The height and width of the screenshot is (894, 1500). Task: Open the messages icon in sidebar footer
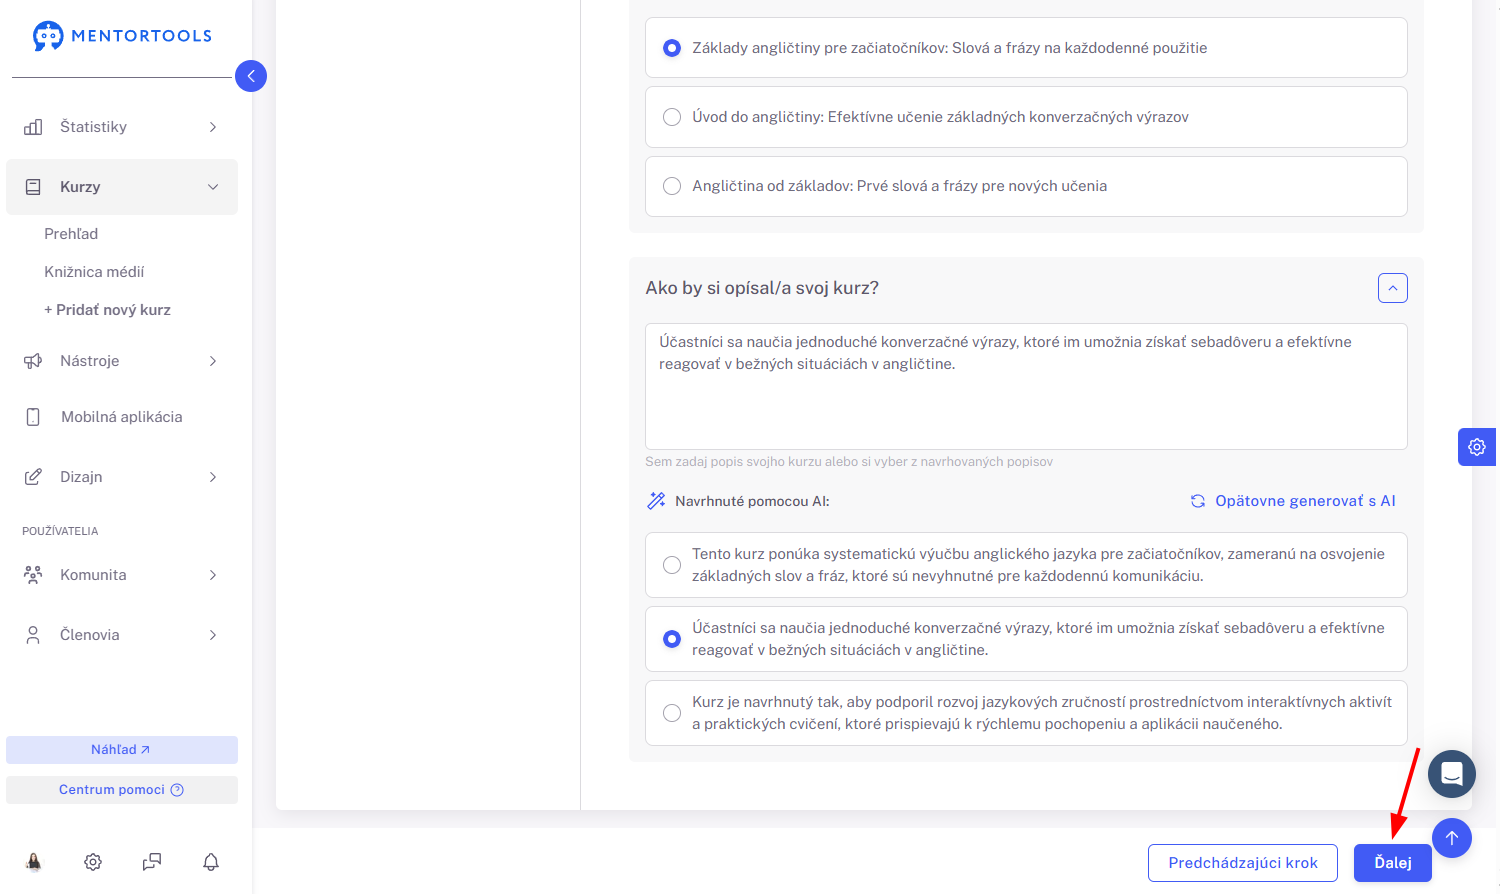point(152,862)
